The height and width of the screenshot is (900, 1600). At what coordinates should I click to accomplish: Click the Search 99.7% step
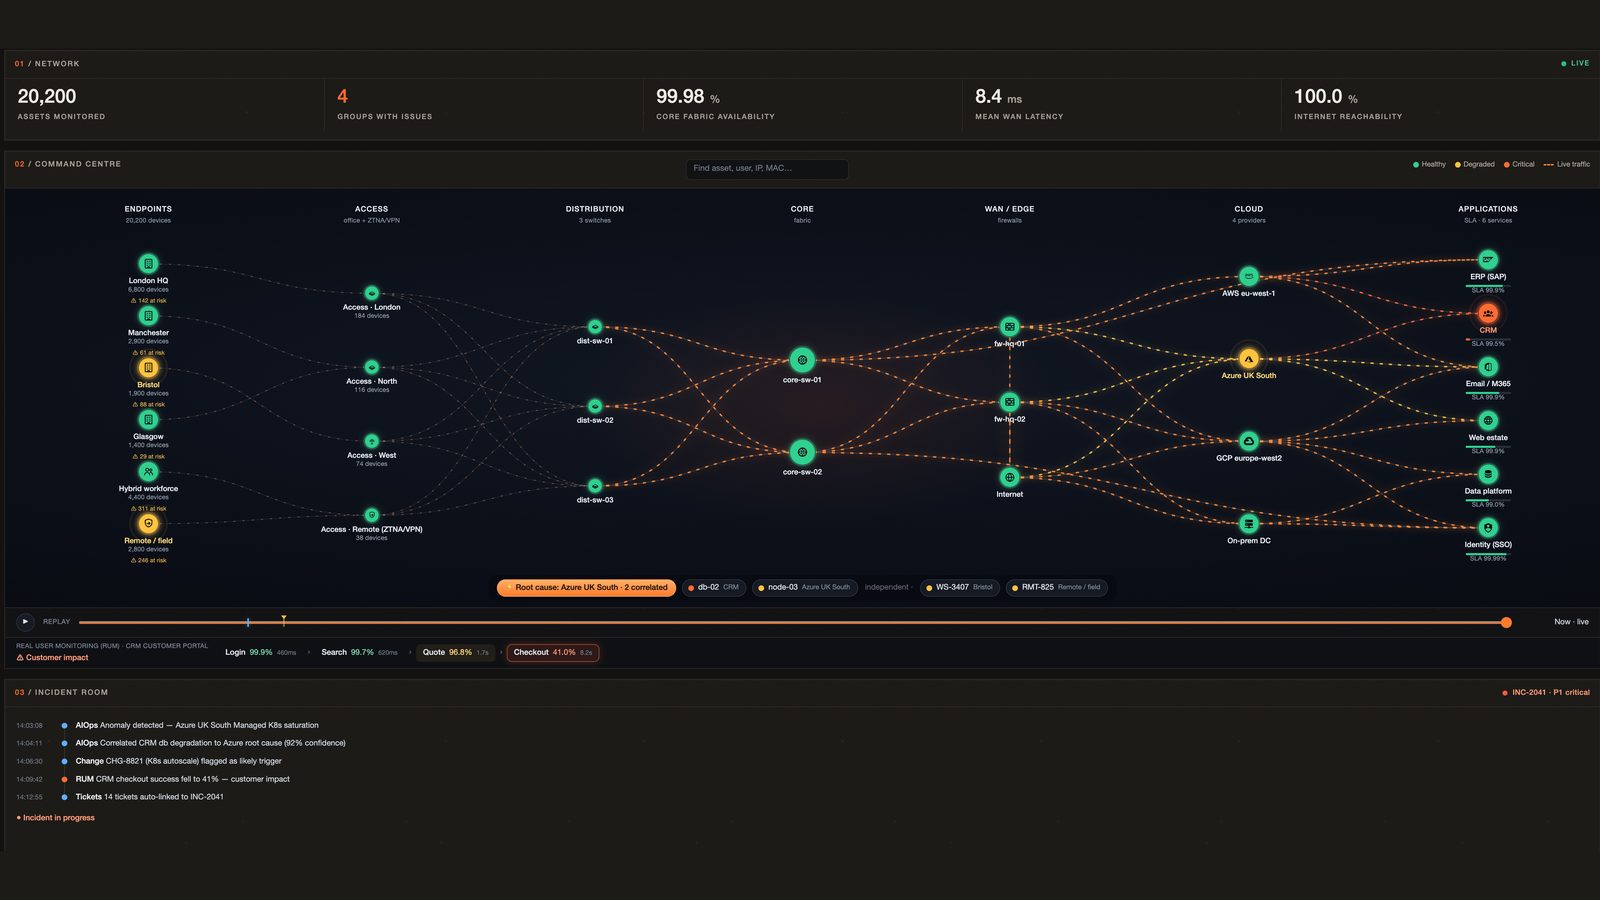359,653
